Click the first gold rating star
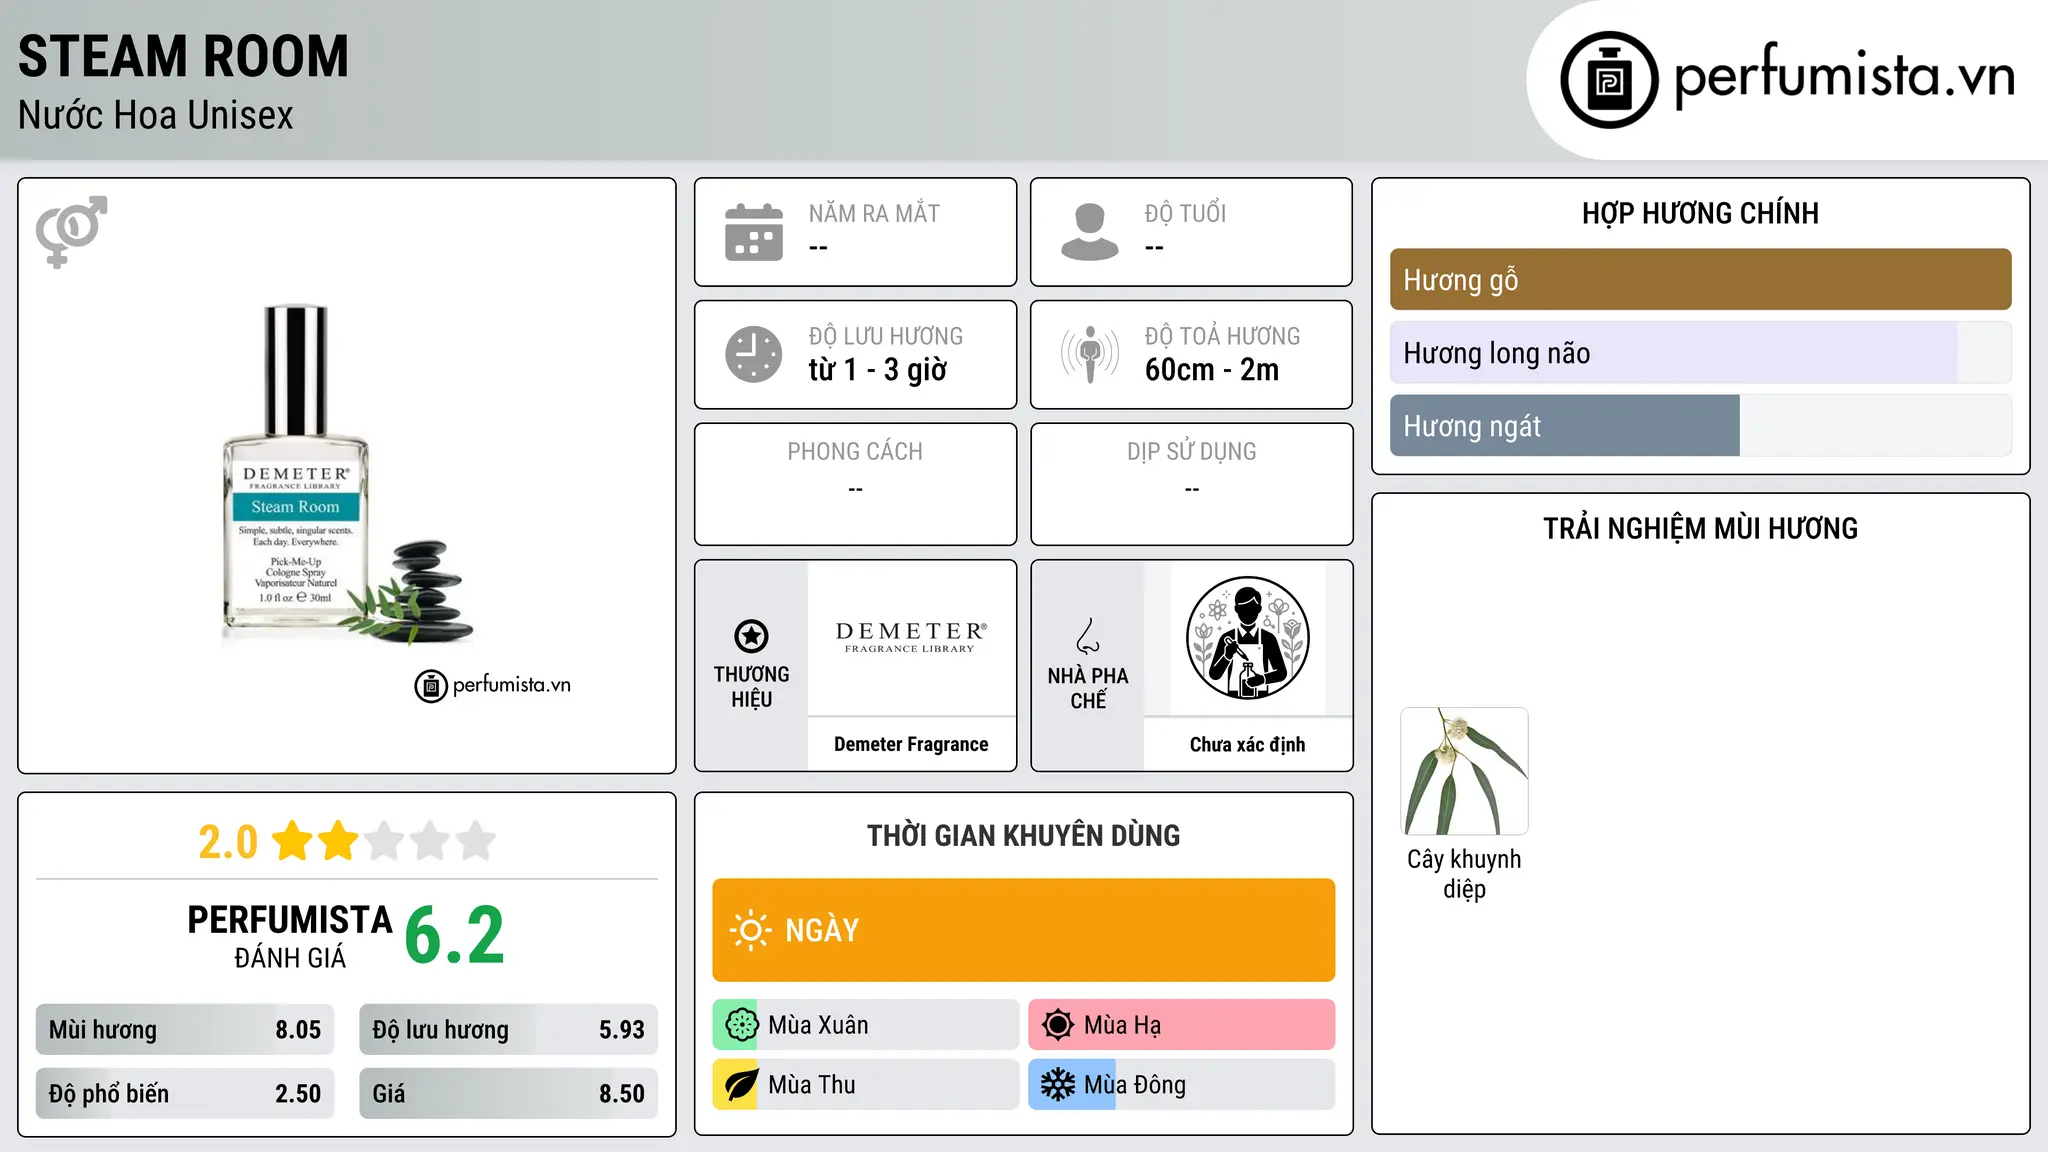This screenshot has height=1152, width=2048. (293, 841)
